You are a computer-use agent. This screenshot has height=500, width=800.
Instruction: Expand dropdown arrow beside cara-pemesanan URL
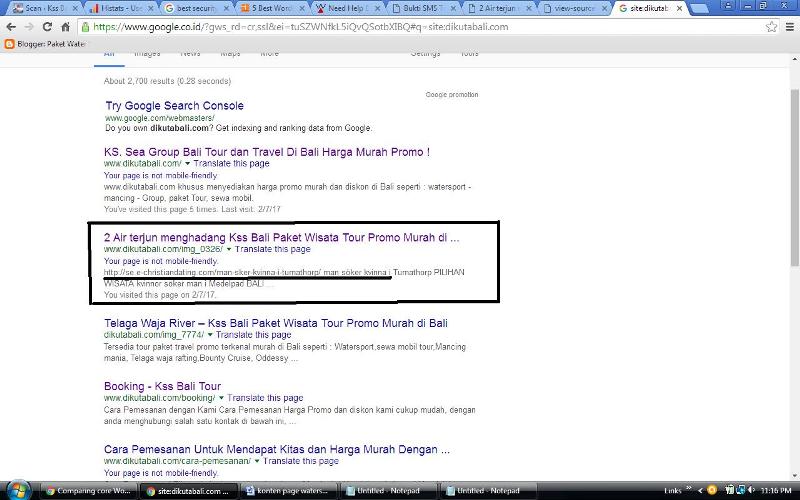tap(257, 461)
